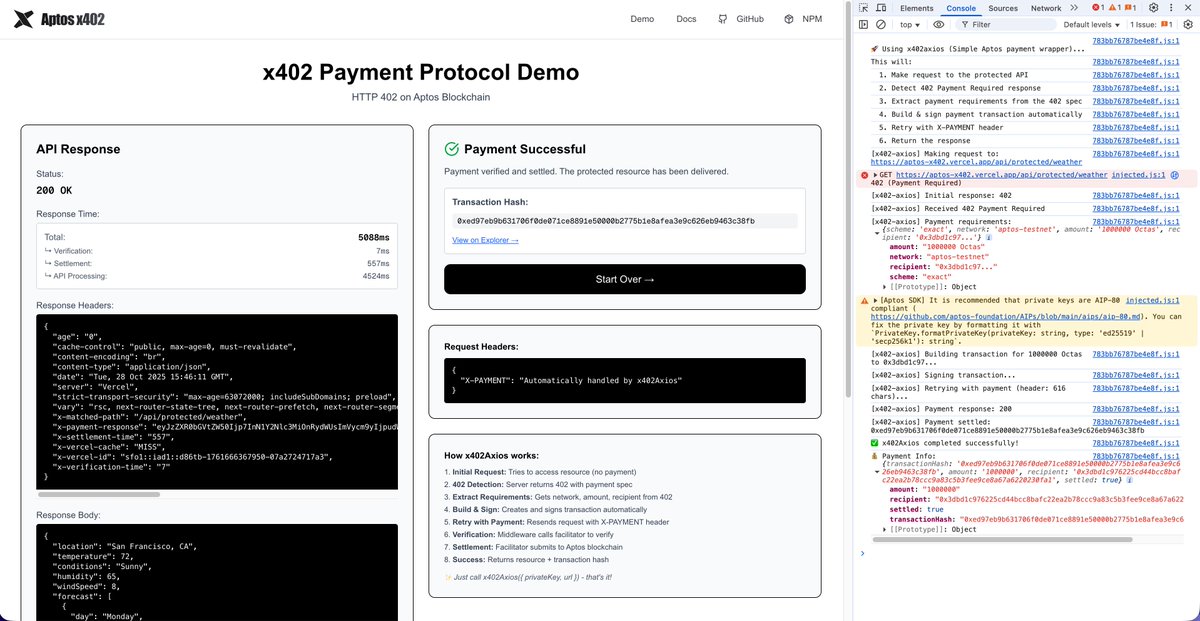Activate the DevTools inspect element picker
The width and height of the screenshot is (1200, 621).
[x=864, y=8]
